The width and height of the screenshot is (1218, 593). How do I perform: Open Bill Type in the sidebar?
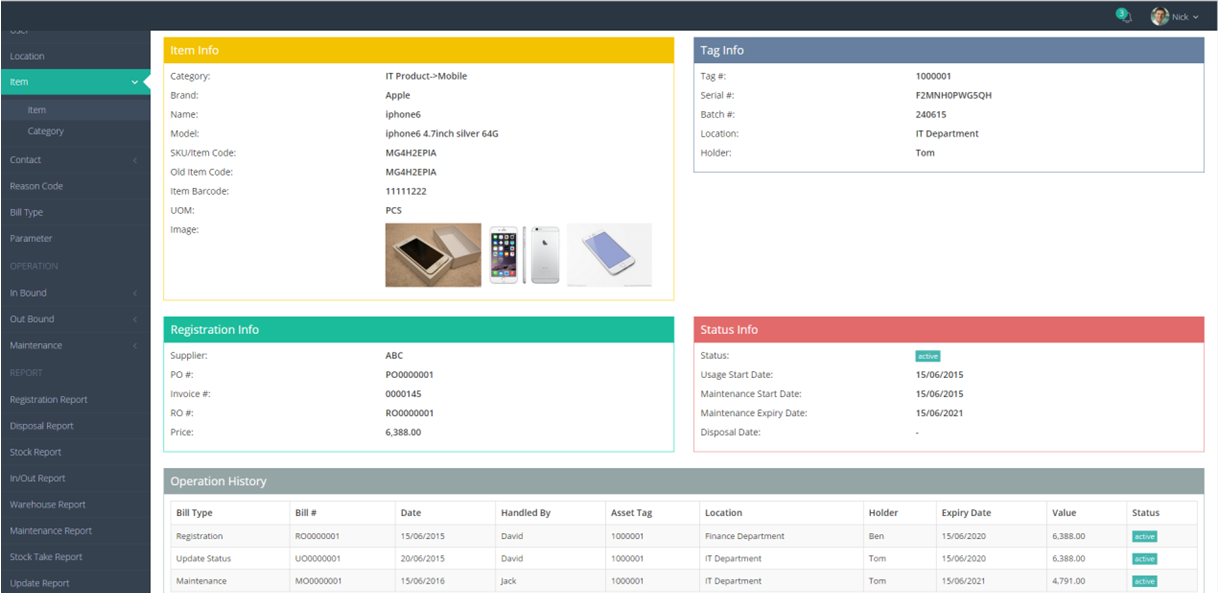pyautogui.click(x=75, y=212)
